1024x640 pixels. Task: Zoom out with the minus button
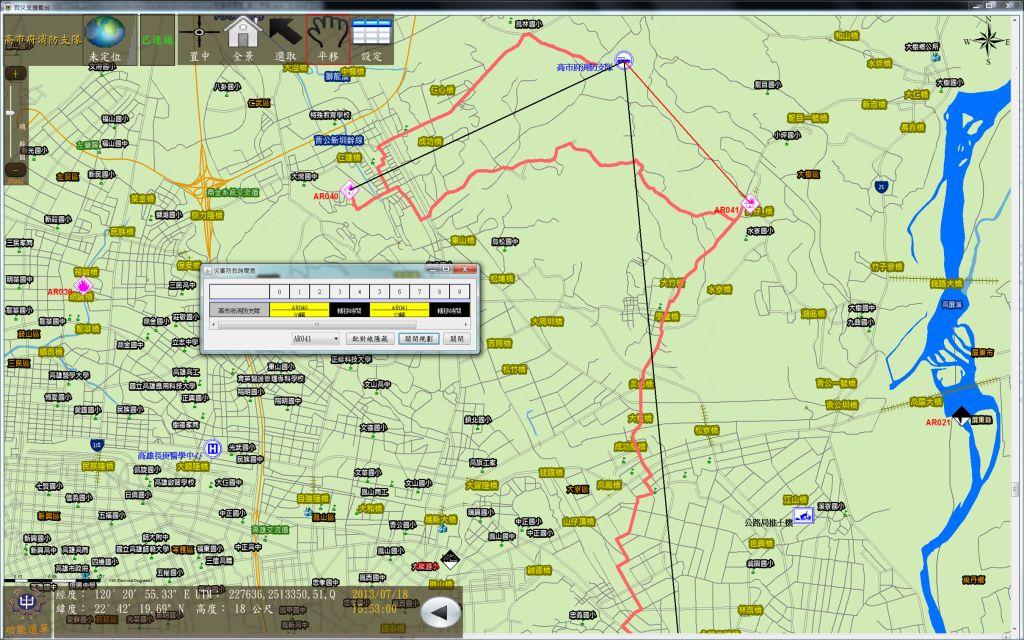(x=15, y=169)
